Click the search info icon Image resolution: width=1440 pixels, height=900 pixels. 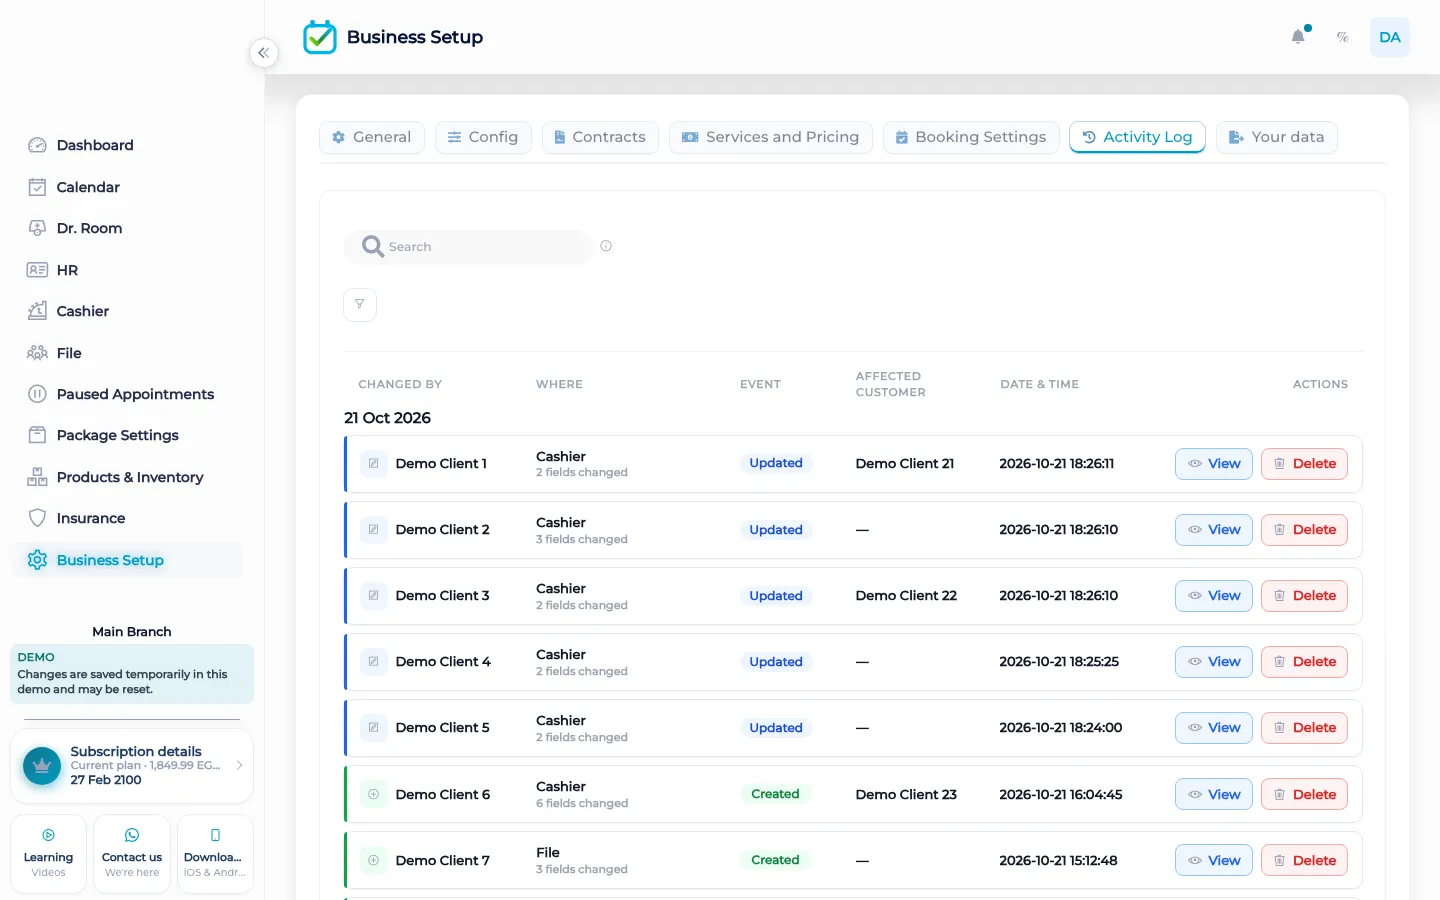[x=606, y=246]
